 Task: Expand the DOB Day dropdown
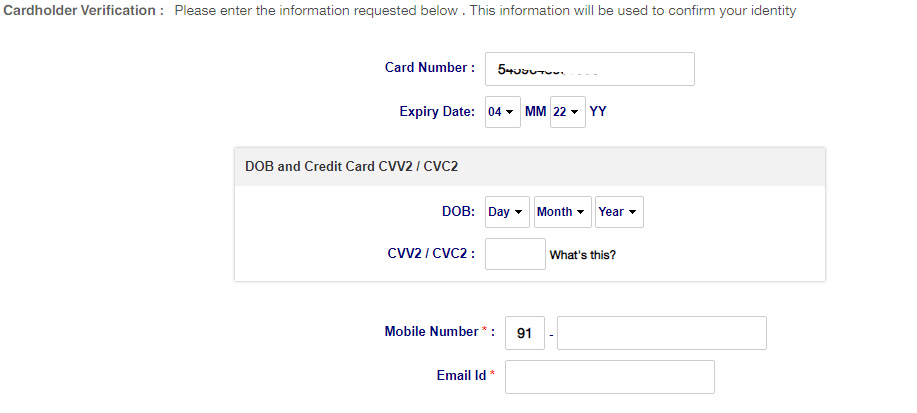(x=506, y=212)
